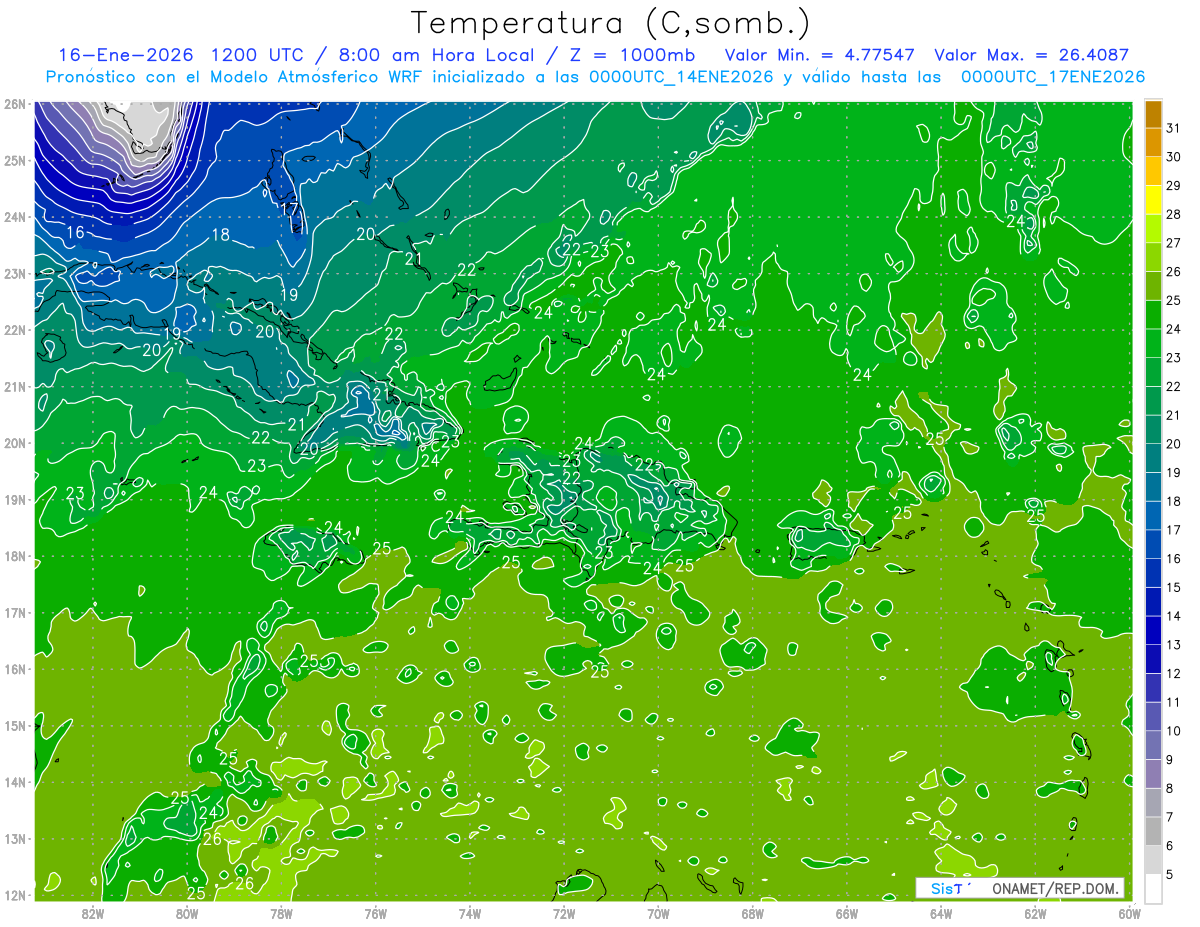The height and width of the screenshot is (927, 1200).
Task: Click the '16' contour label on the map
Action: coord(75,233)
